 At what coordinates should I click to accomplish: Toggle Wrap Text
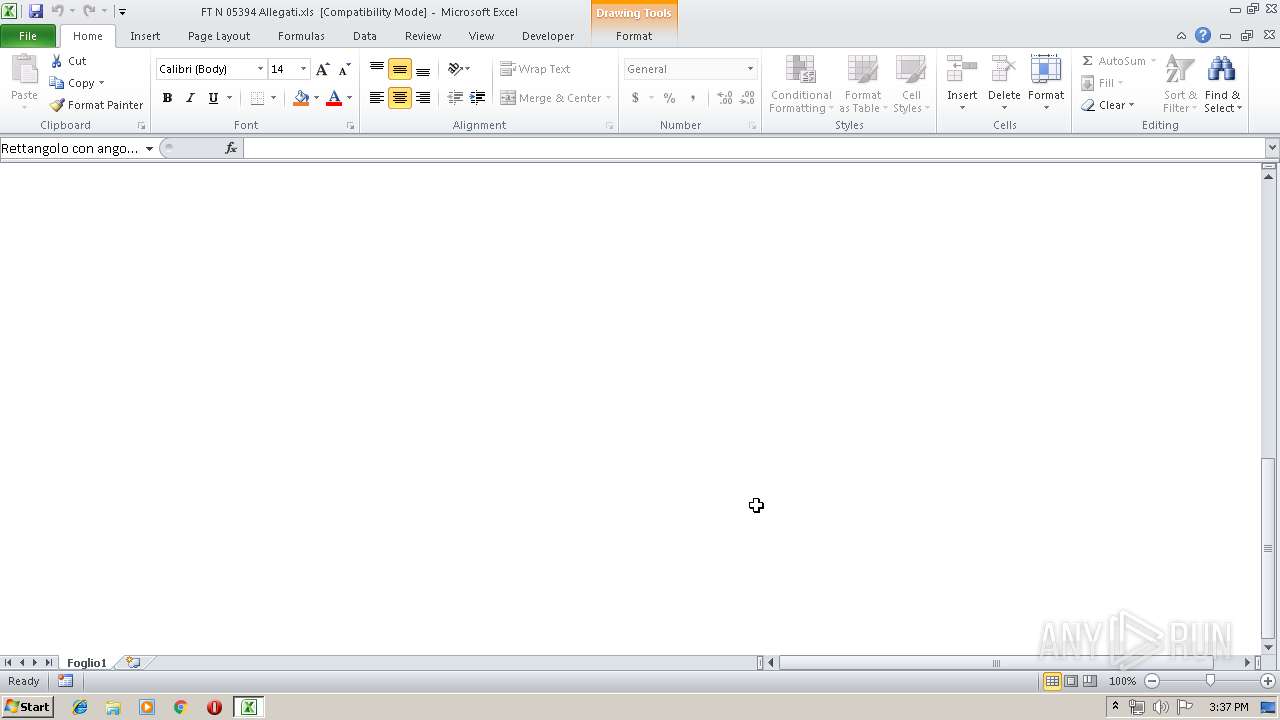coord(536,69)
